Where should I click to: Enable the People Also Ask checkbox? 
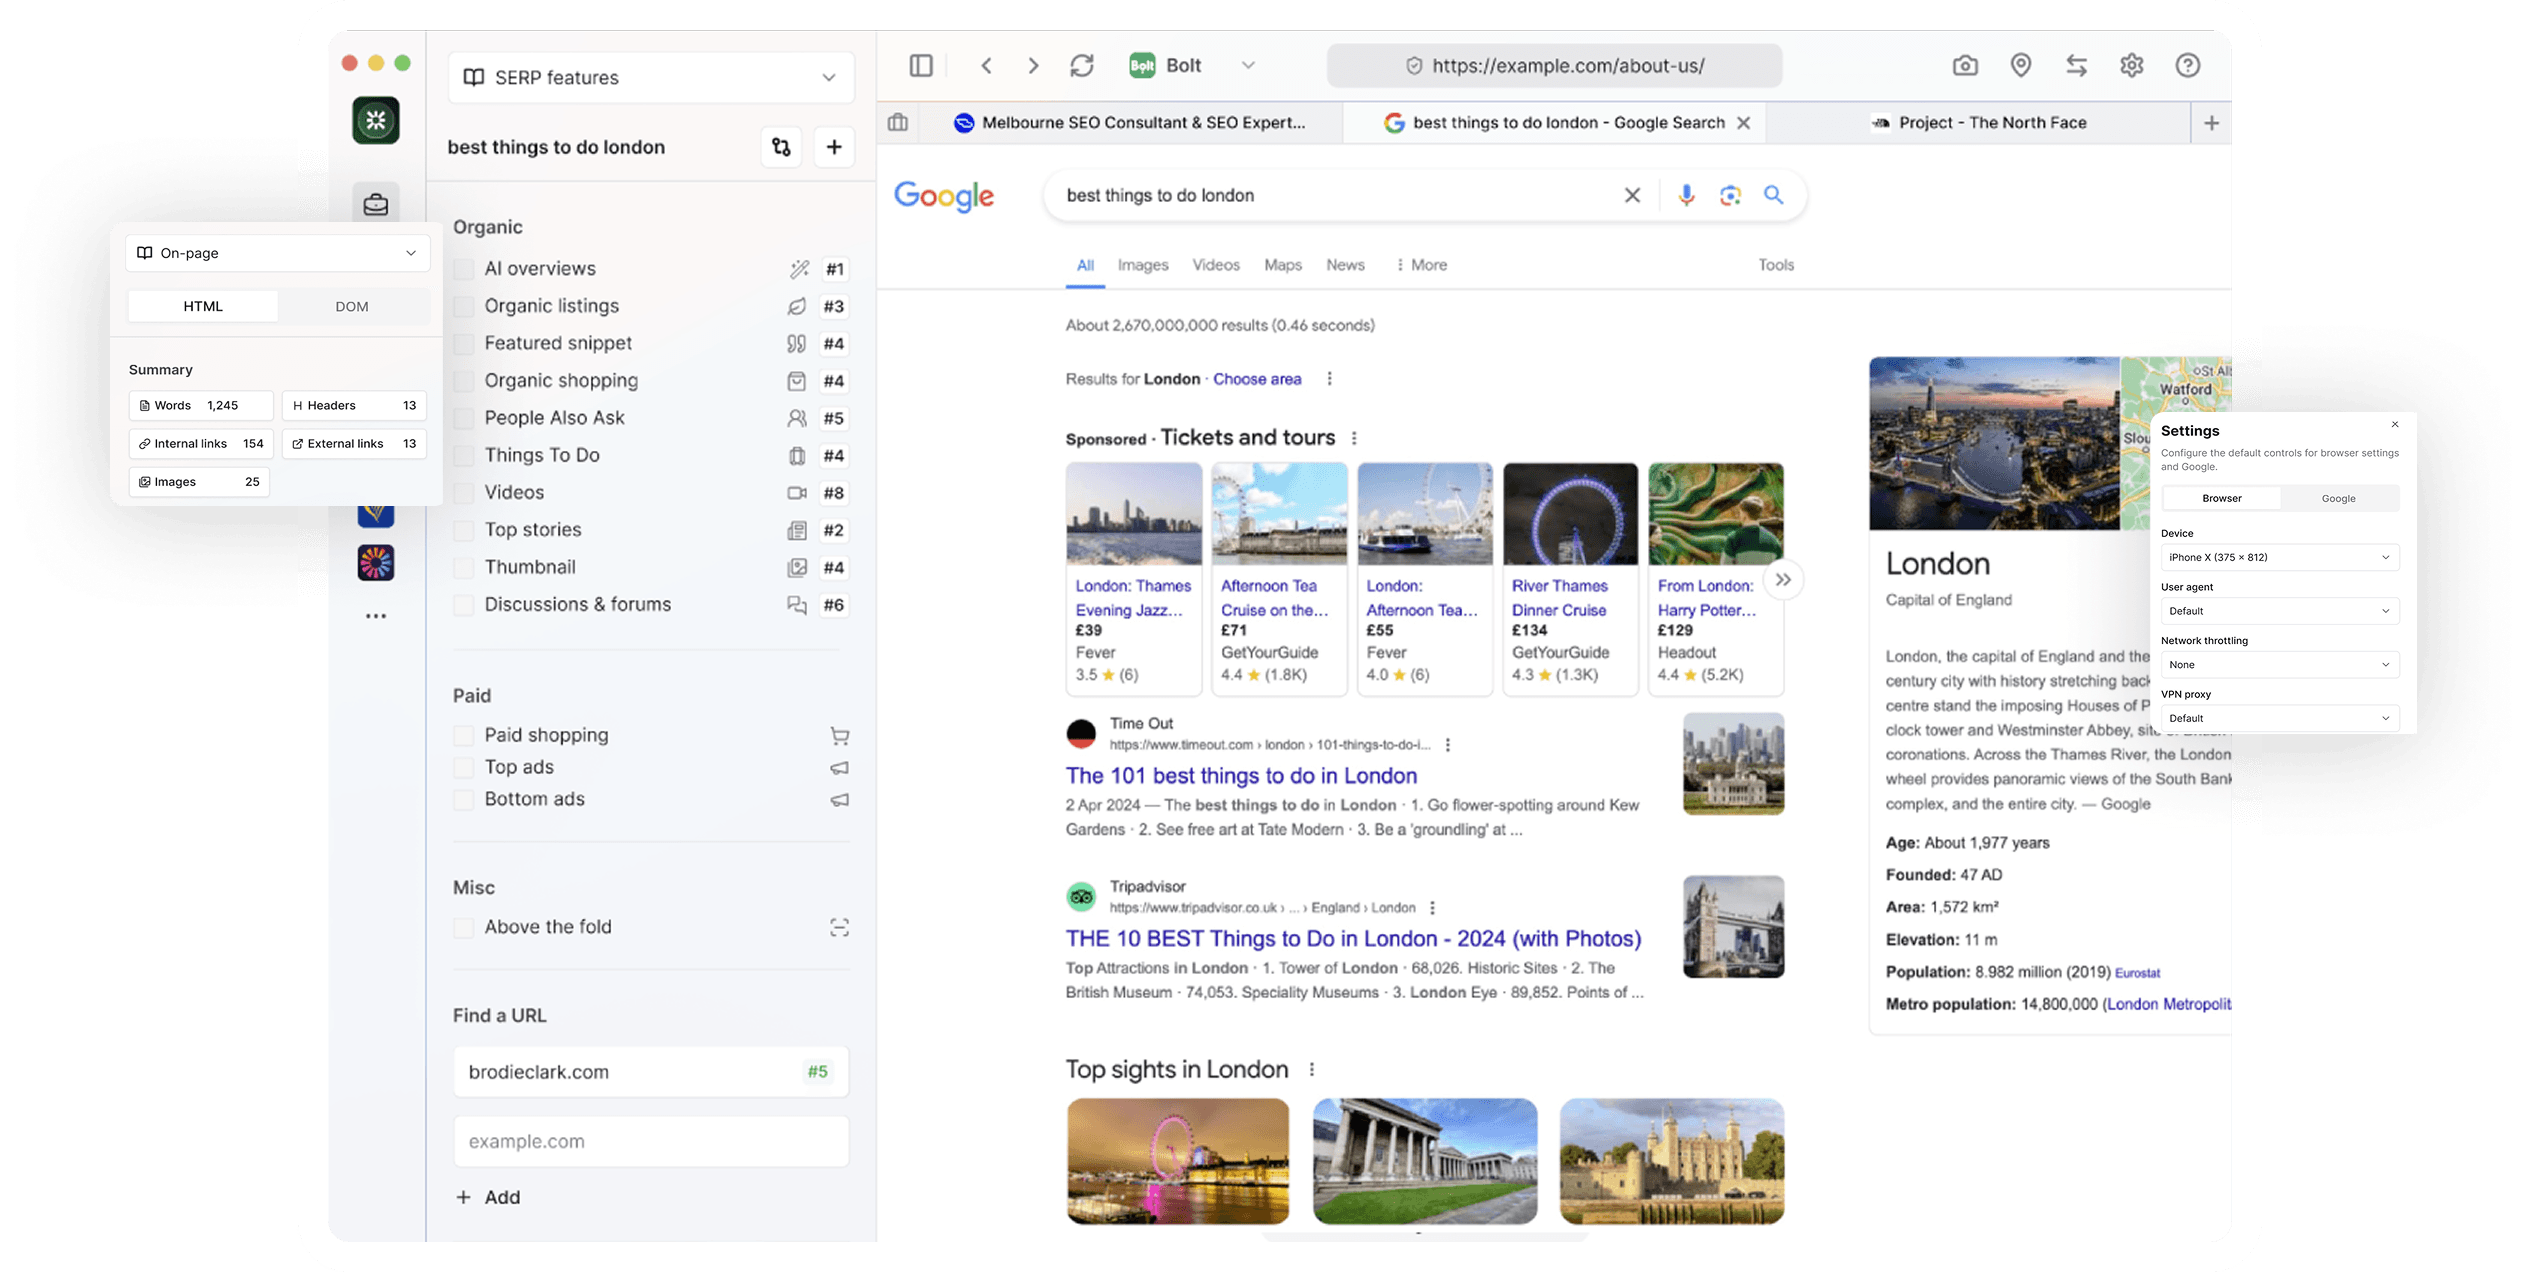coord(464,418)
